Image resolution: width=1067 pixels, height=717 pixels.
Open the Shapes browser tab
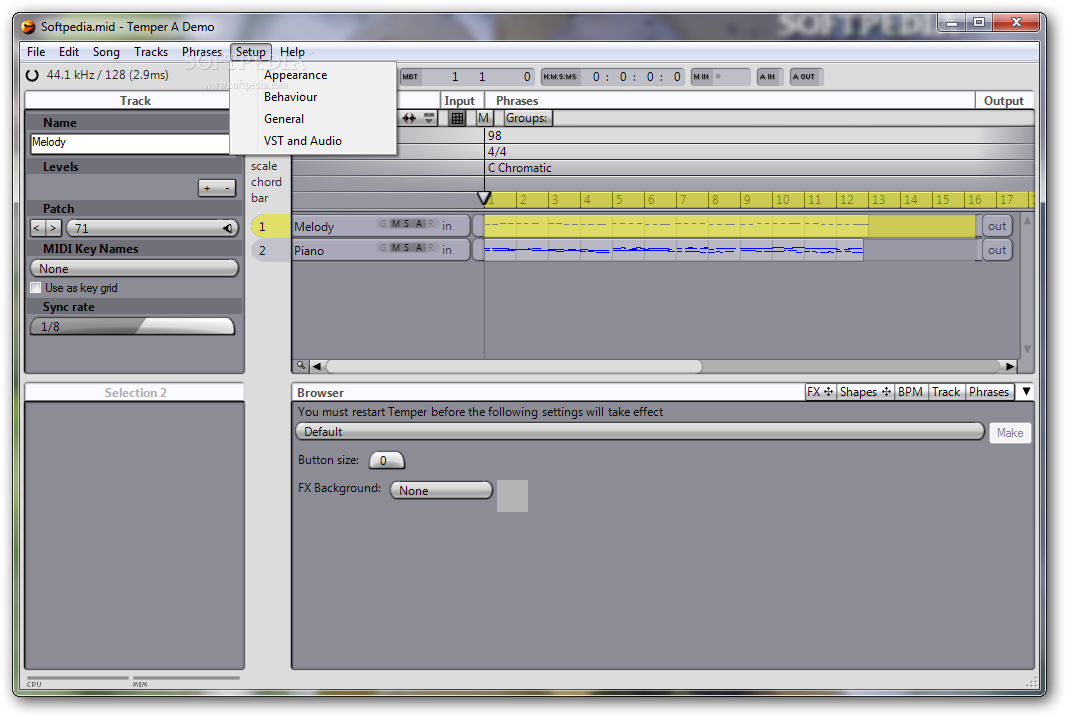coord(865,392)
